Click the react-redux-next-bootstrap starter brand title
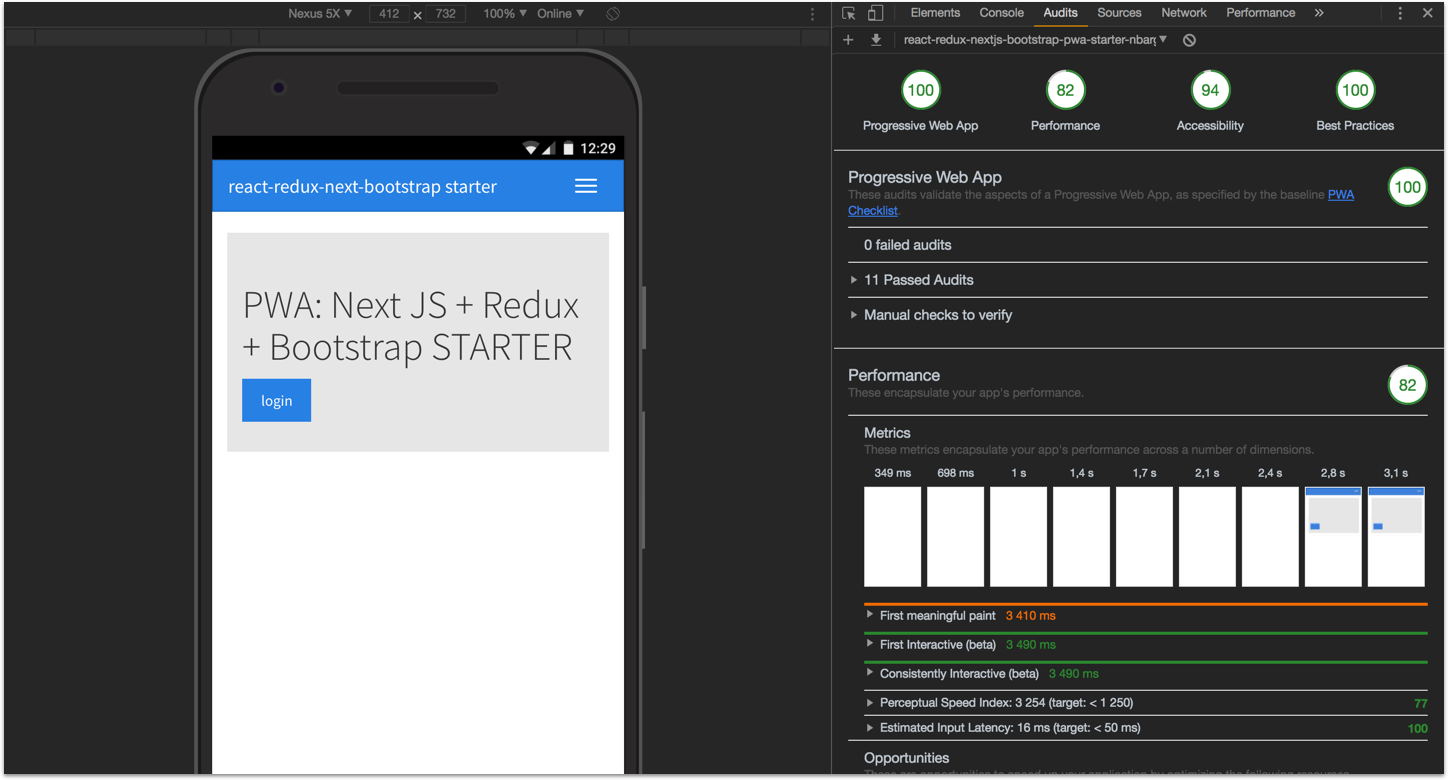This screenshot has width=1448, height=780. (362, 187)
